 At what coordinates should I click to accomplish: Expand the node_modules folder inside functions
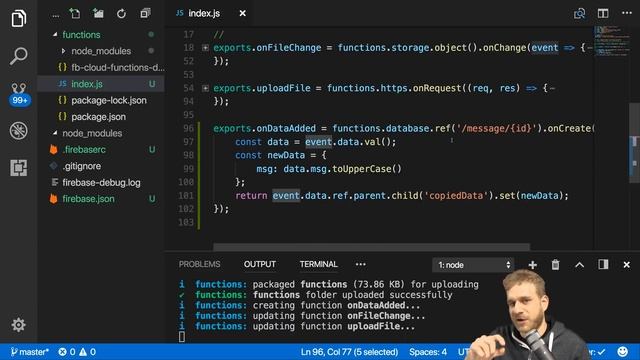point(63,51)
